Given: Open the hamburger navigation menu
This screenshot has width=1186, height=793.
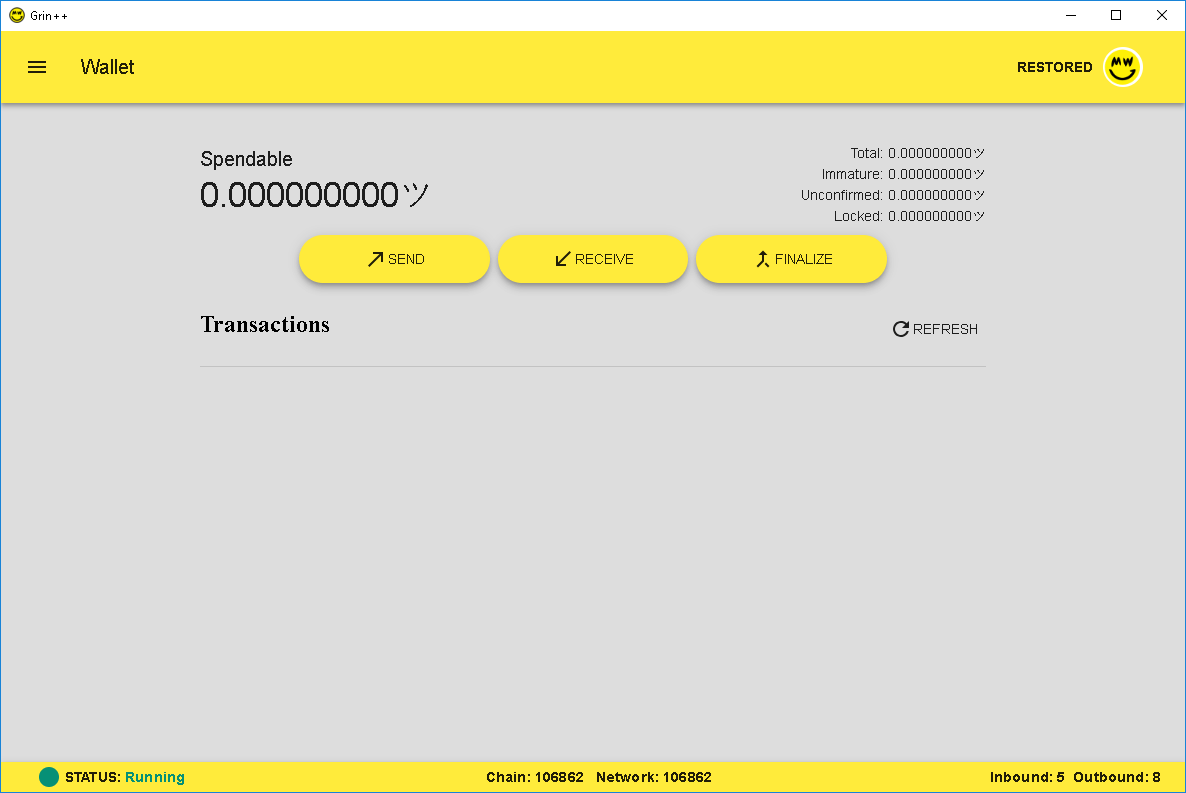Looking at the screenshot, I should tap(37, 67).
